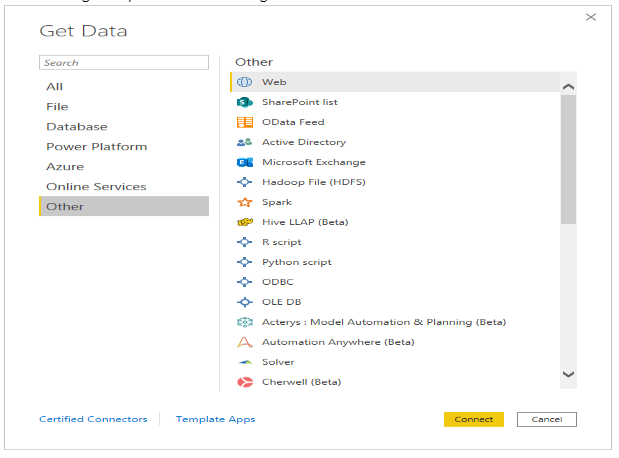Click the Web globe connector icon
The width and height of the screenshot is (619, 458).
[245, 82]
